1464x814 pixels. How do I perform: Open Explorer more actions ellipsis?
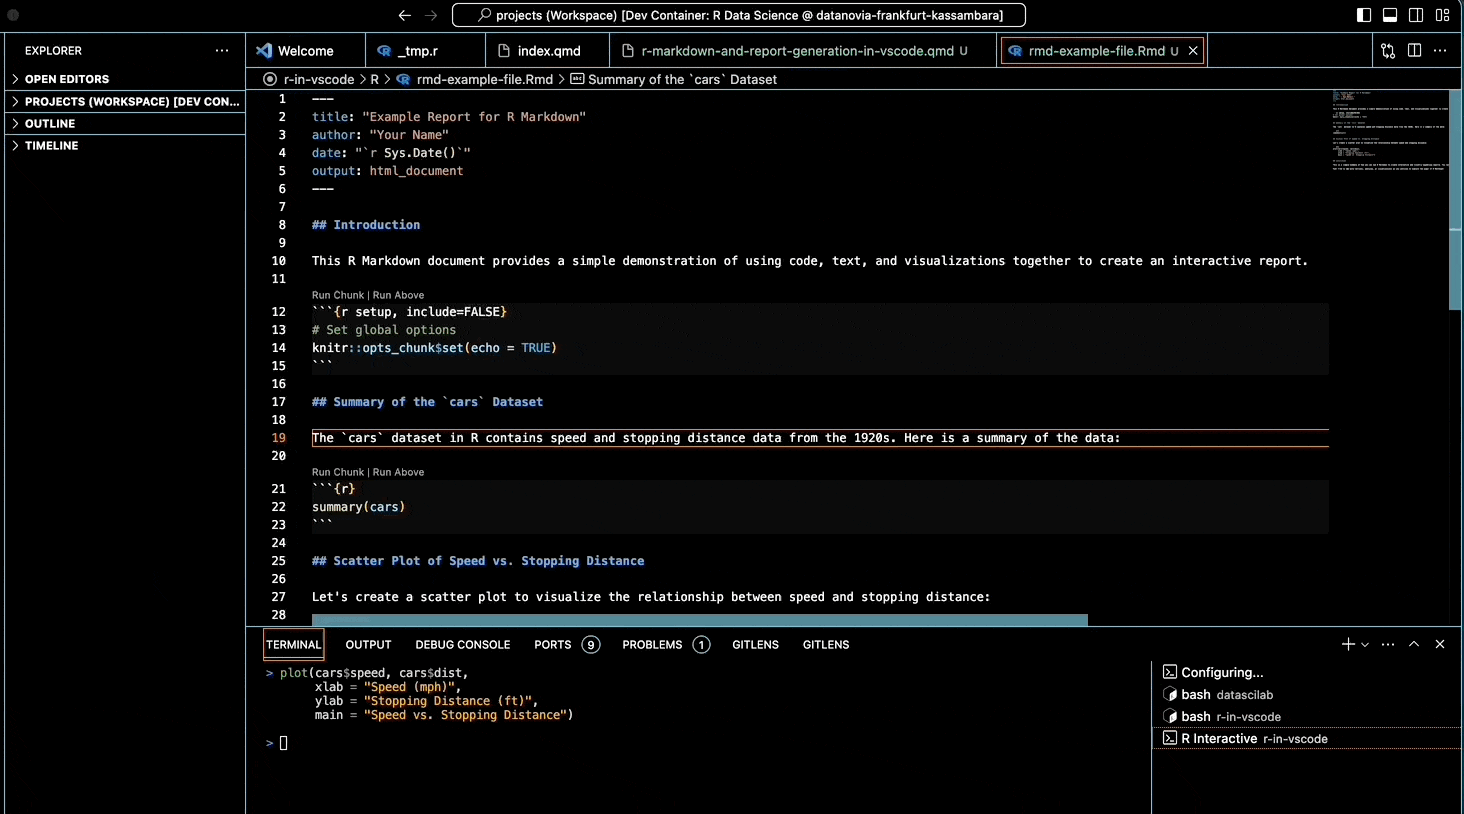[x=222, y=50]
